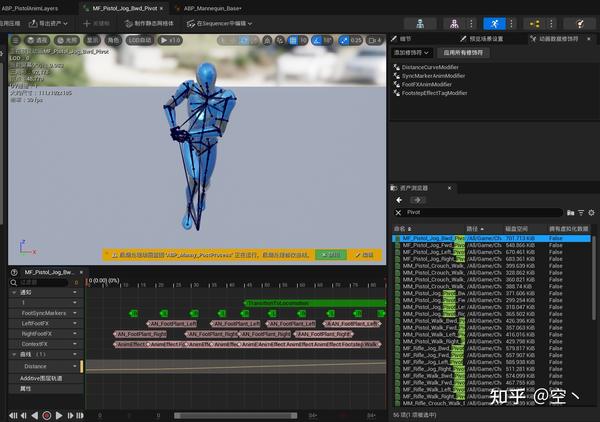Collapse the 曲线 (Curves) track group

tap(14, 354)
